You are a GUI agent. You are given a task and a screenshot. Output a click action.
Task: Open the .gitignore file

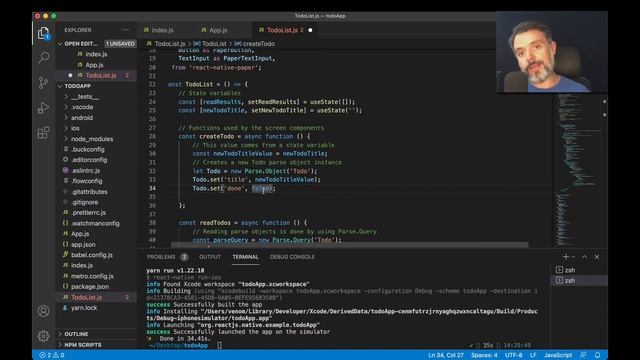tap(96, 202)
